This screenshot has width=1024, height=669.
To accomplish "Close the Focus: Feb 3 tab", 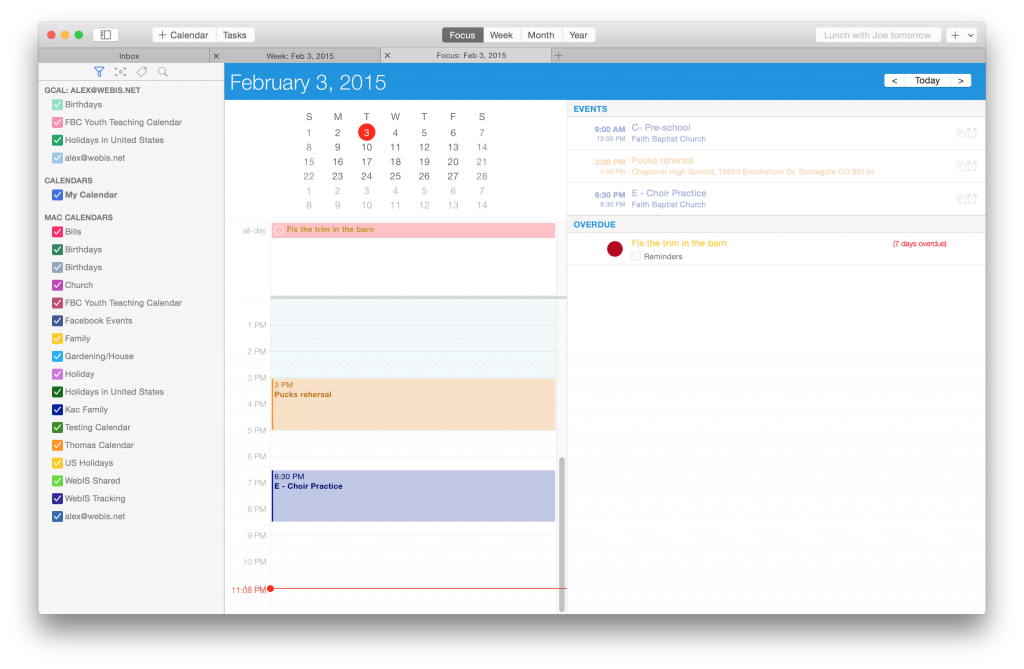I will click(389, 55).
